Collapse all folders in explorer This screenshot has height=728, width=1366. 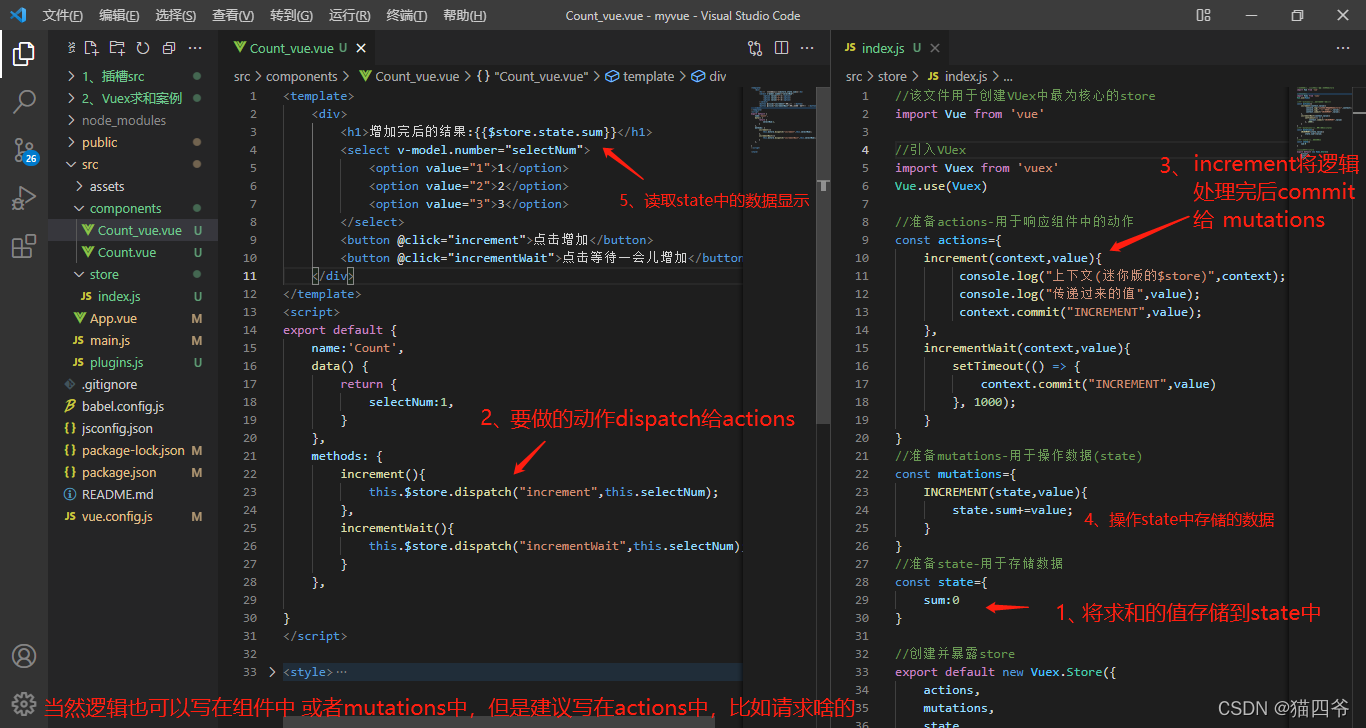[168, 48]
